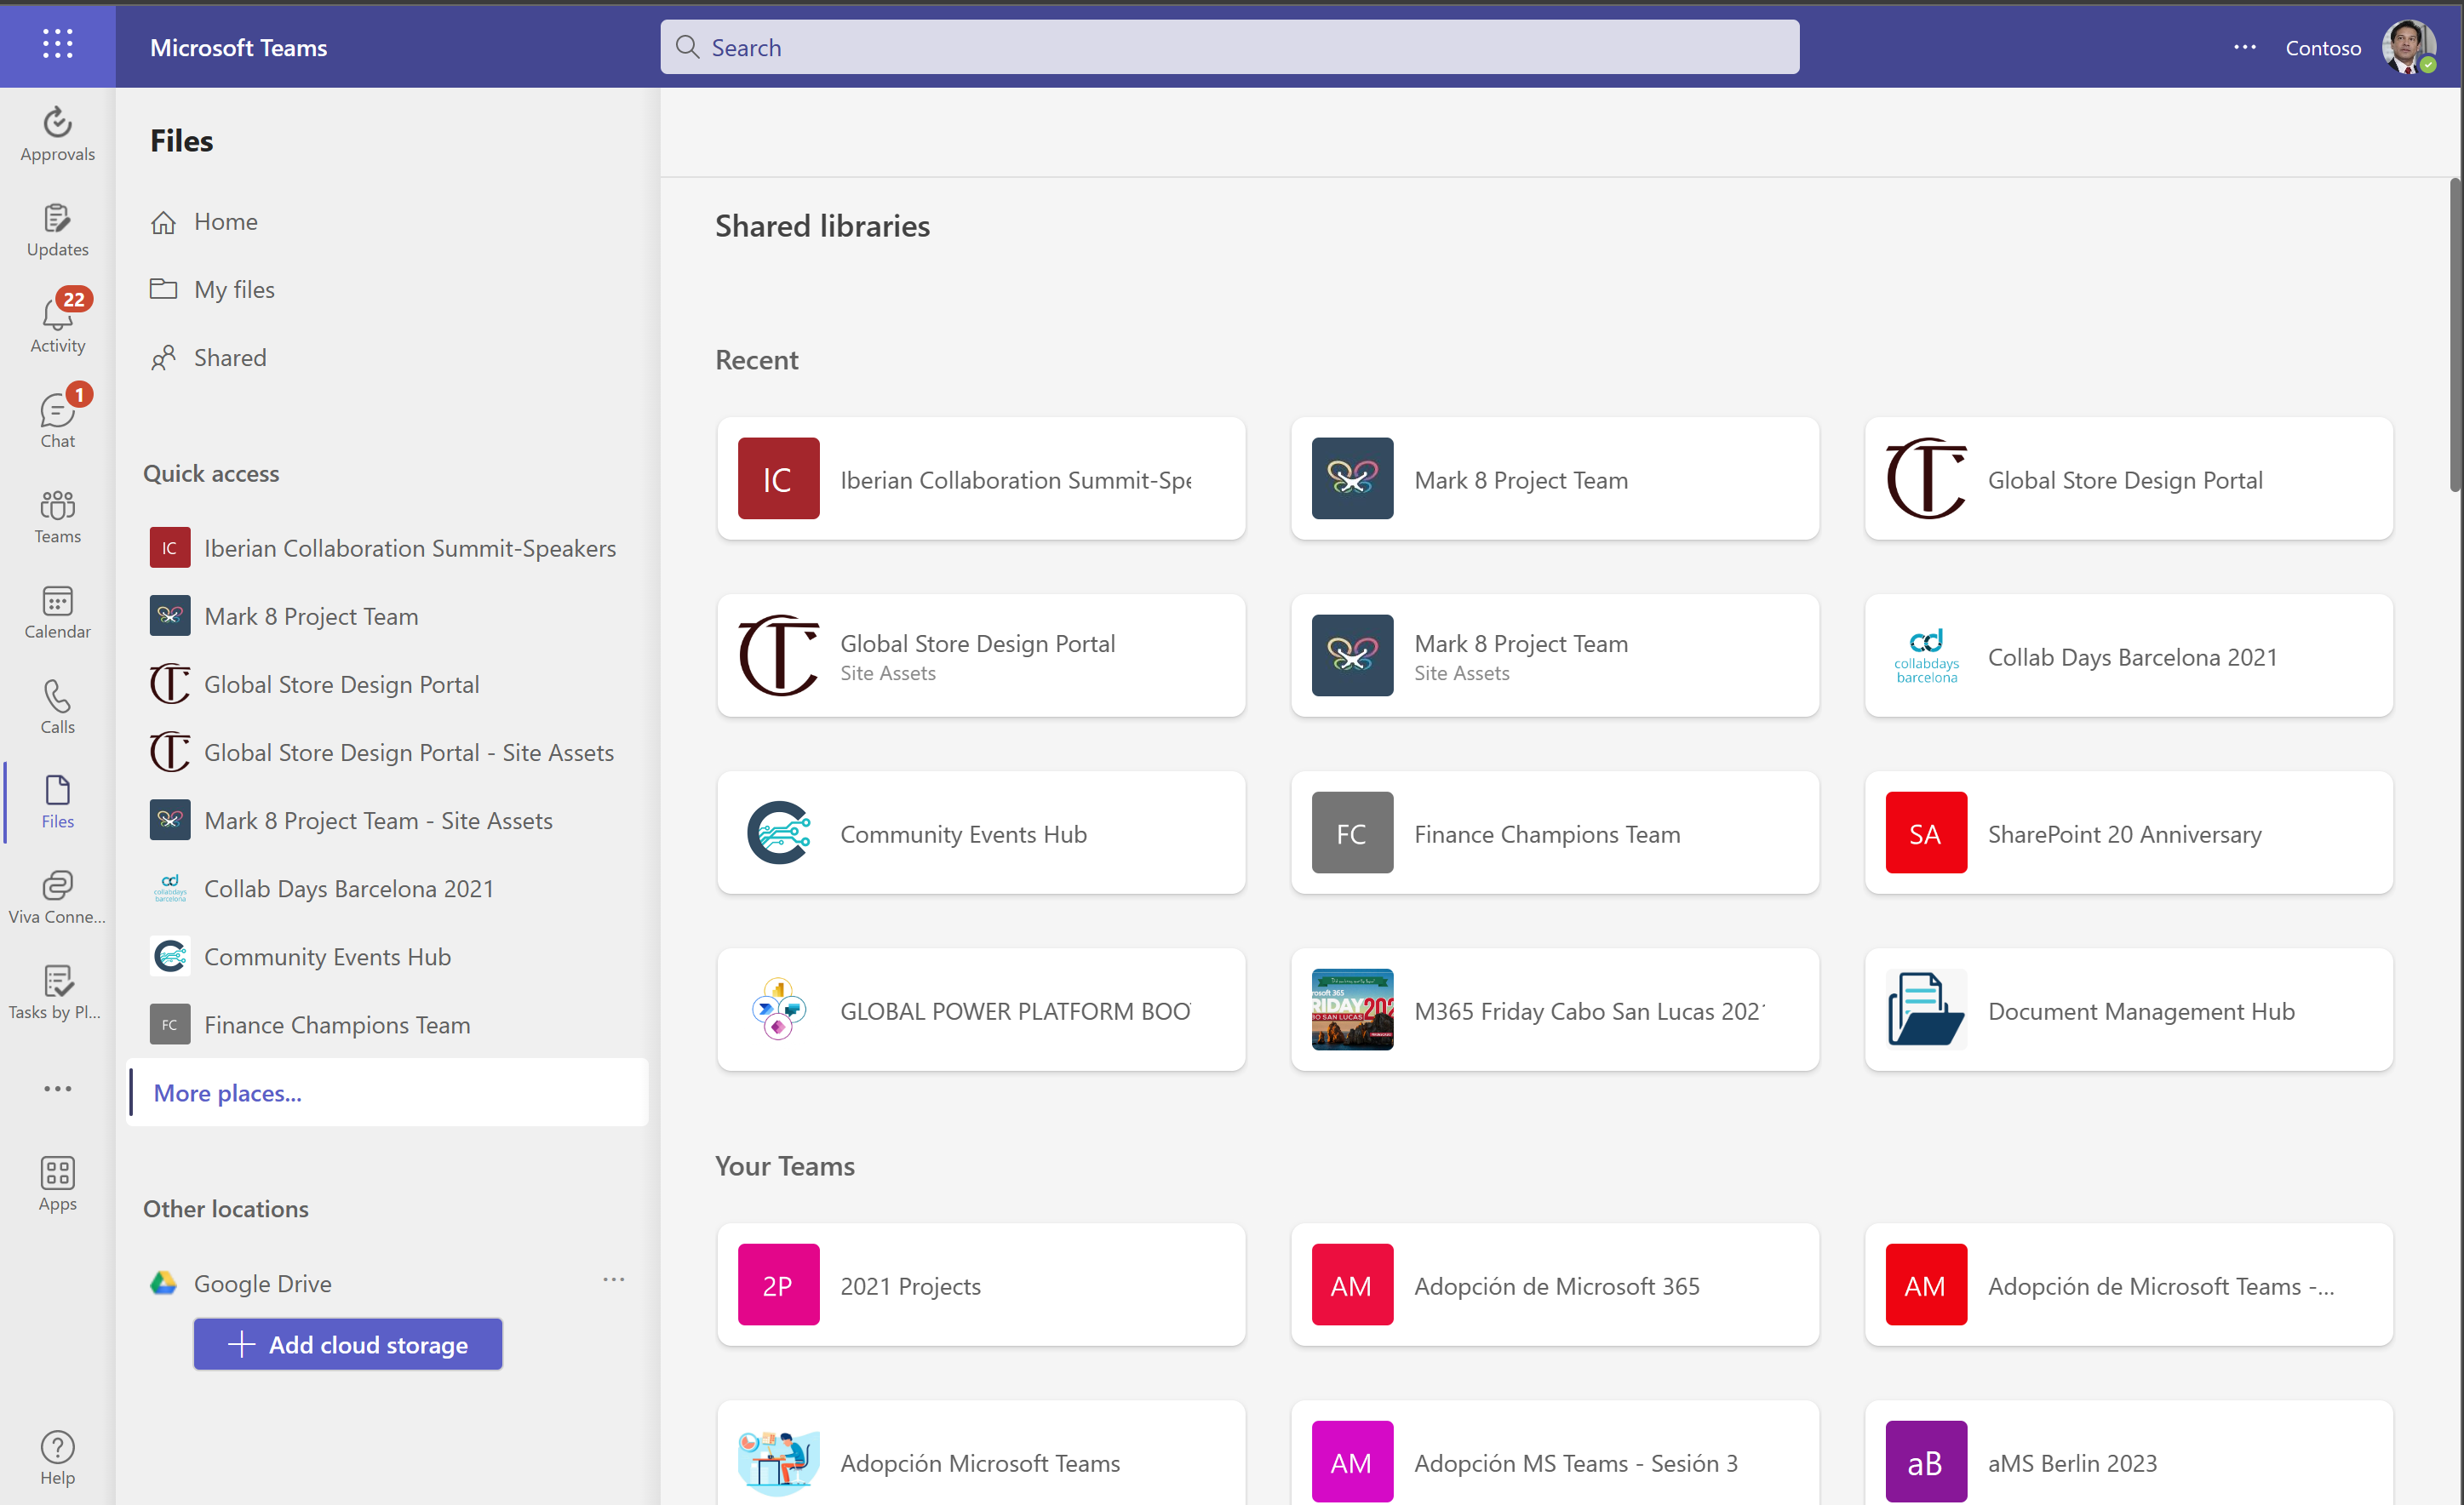
Task: Add cloud storage
Action: click(347, 1344)
